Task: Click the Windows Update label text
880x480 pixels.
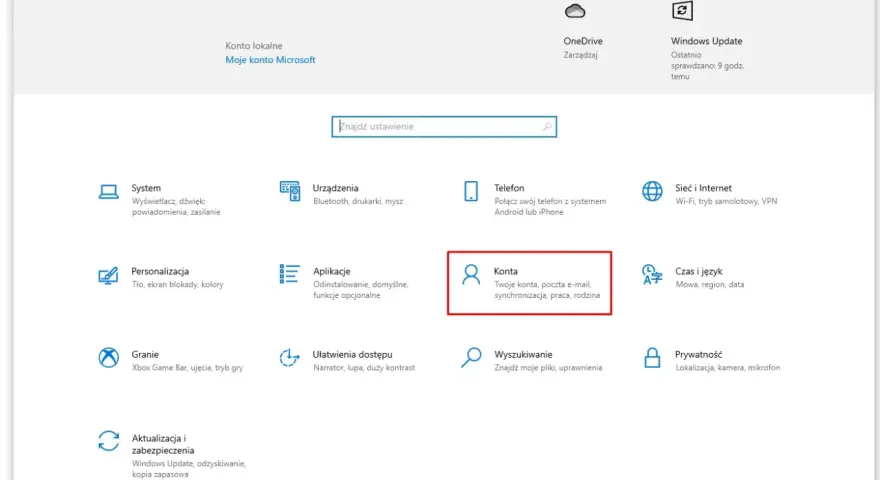Action: pos(707,41)
